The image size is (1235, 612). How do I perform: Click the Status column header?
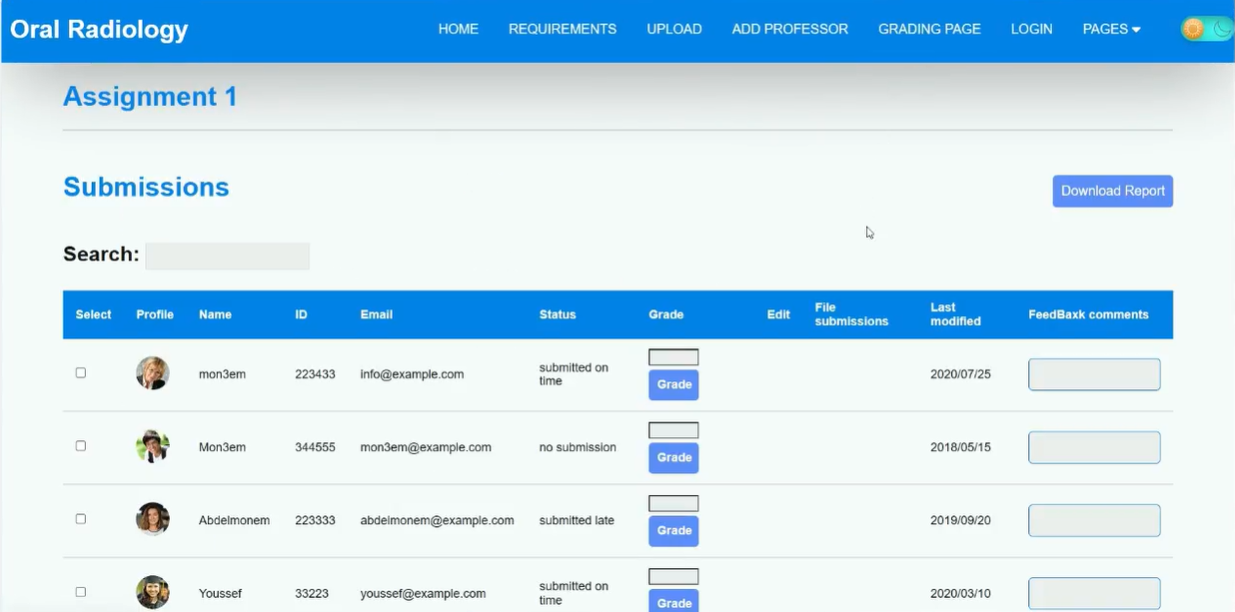[x=557, y=314]
